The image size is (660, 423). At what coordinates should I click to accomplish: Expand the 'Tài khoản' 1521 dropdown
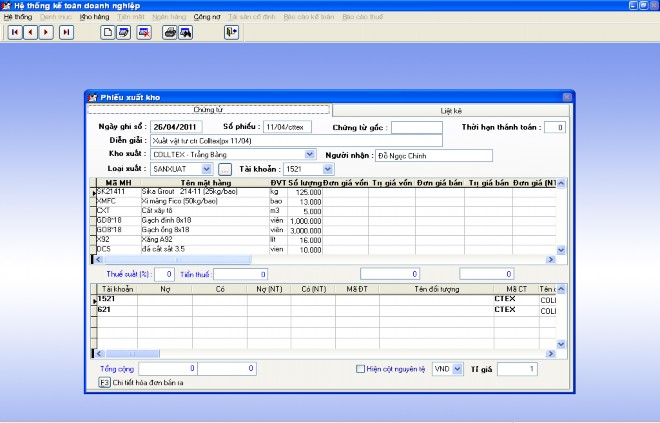327,169
